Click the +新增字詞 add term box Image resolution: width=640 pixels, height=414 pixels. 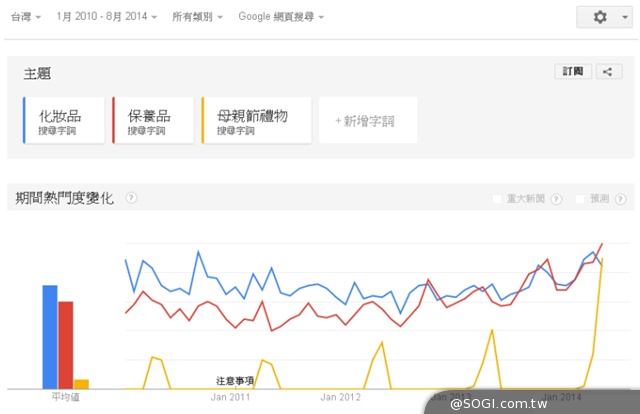tap(368, 121)
